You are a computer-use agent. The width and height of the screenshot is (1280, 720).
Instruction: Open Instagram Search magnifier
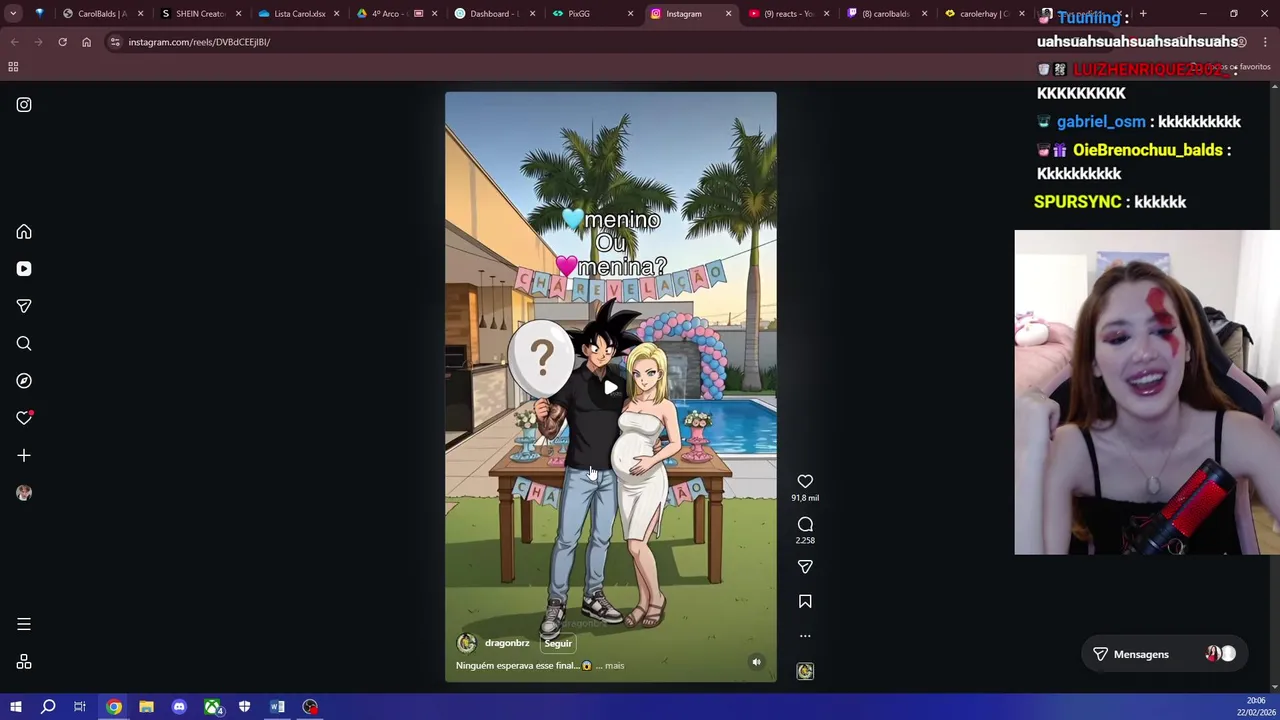(x=24, y=344)
